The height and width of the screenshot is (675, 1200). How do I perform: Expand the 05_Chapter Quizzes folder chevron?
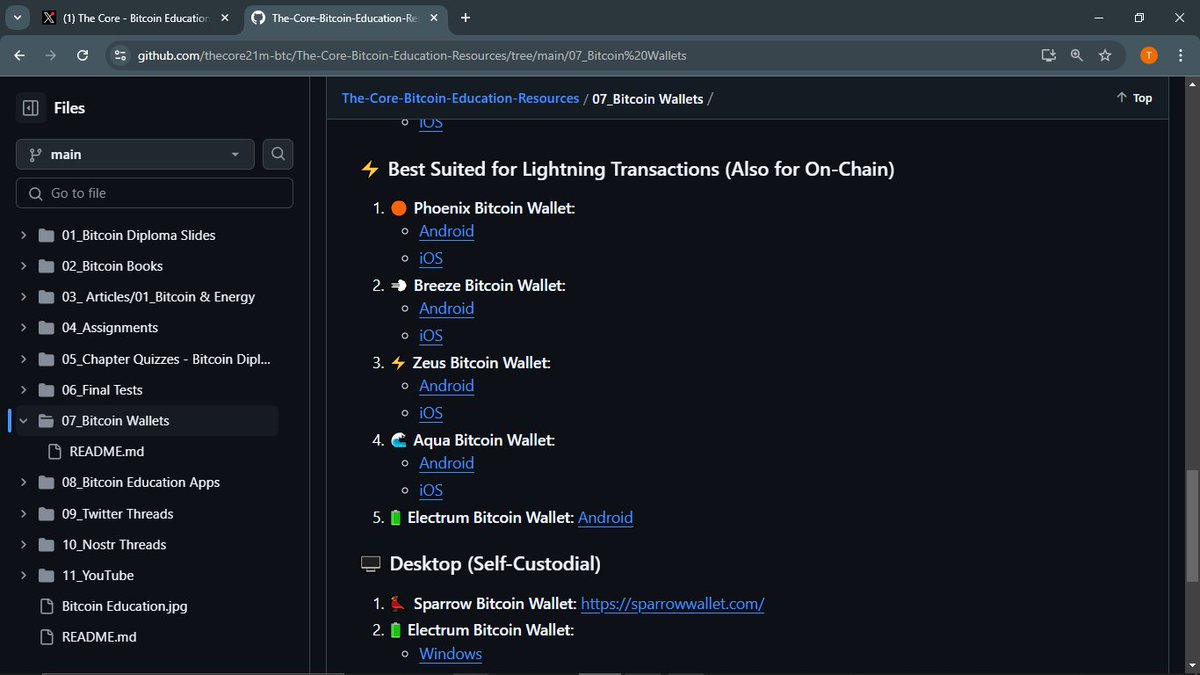22,359
